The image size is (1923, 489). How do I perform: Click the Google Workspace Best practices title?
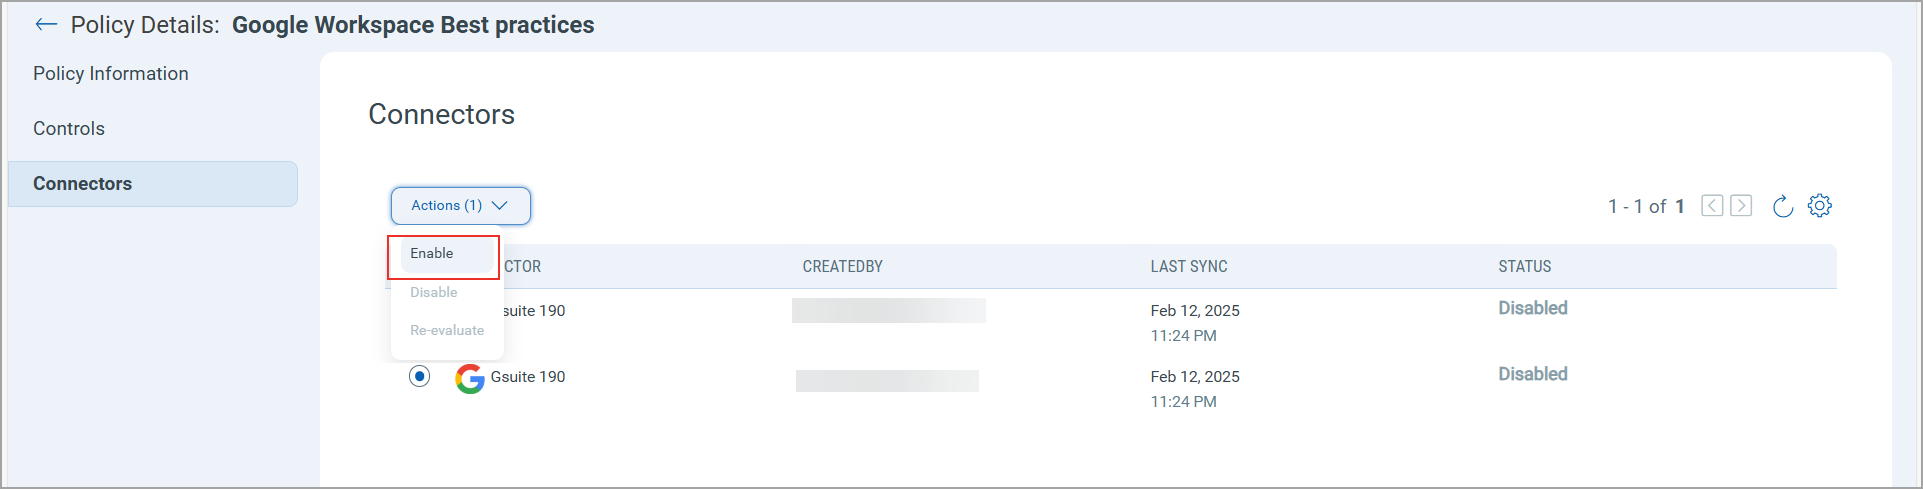click(413, 25)
